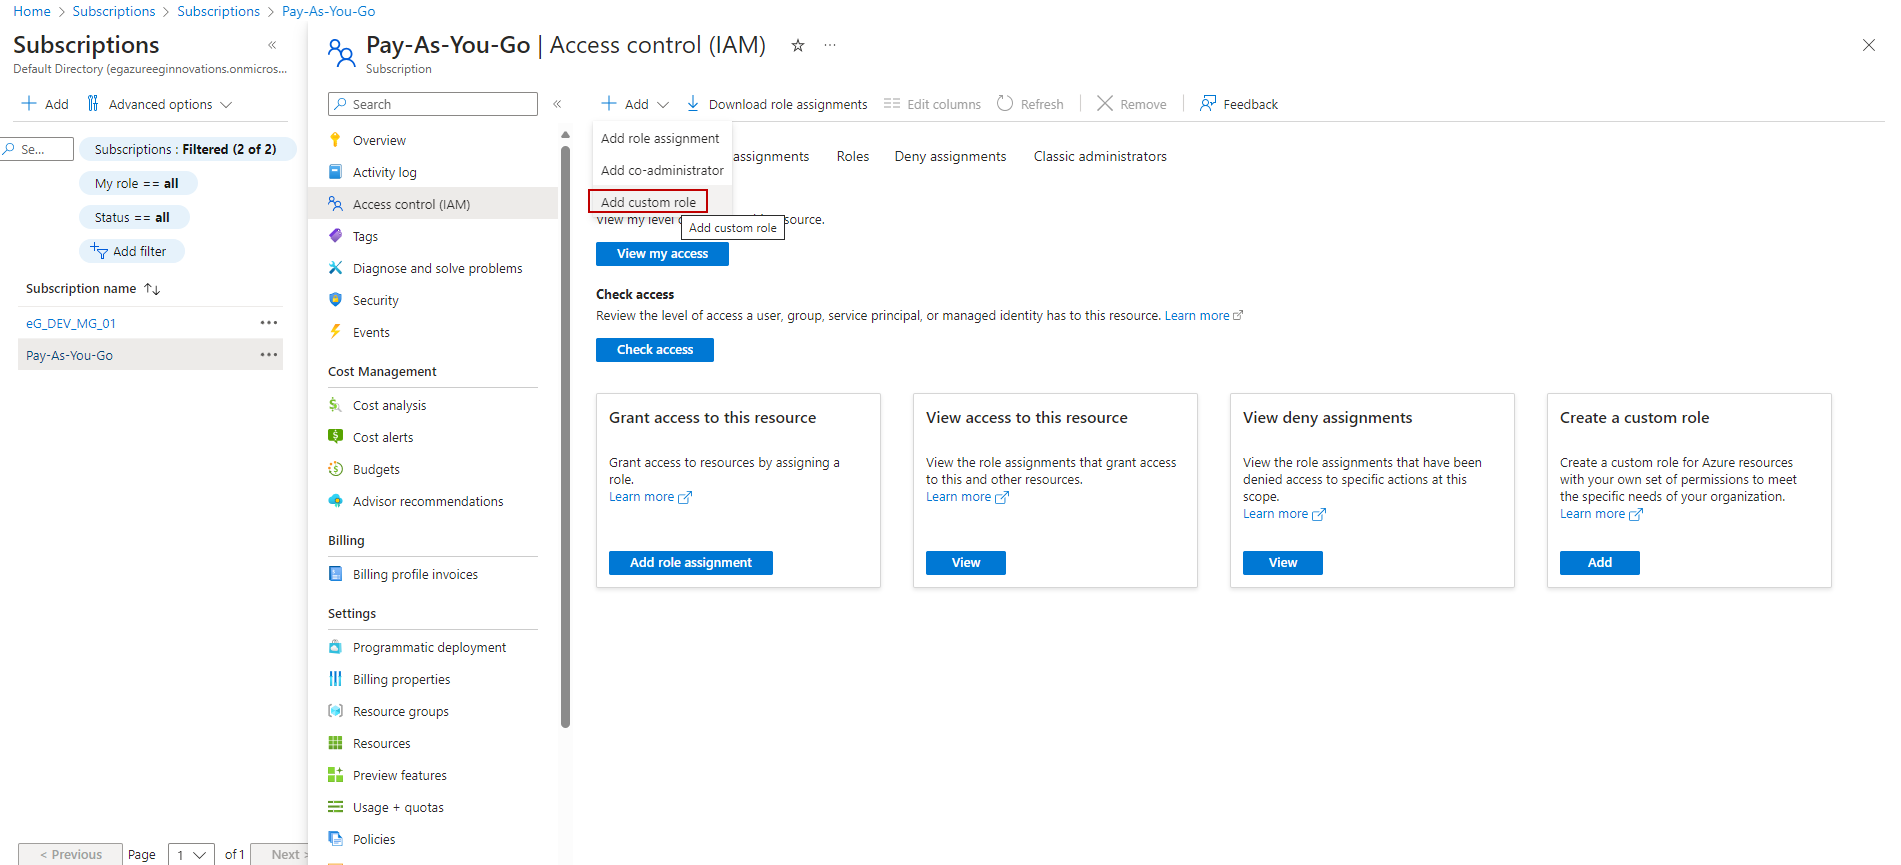Screen dimensions: 1901x865
Task: Open the Security shield icon
Action: click(x=335, y=300)
